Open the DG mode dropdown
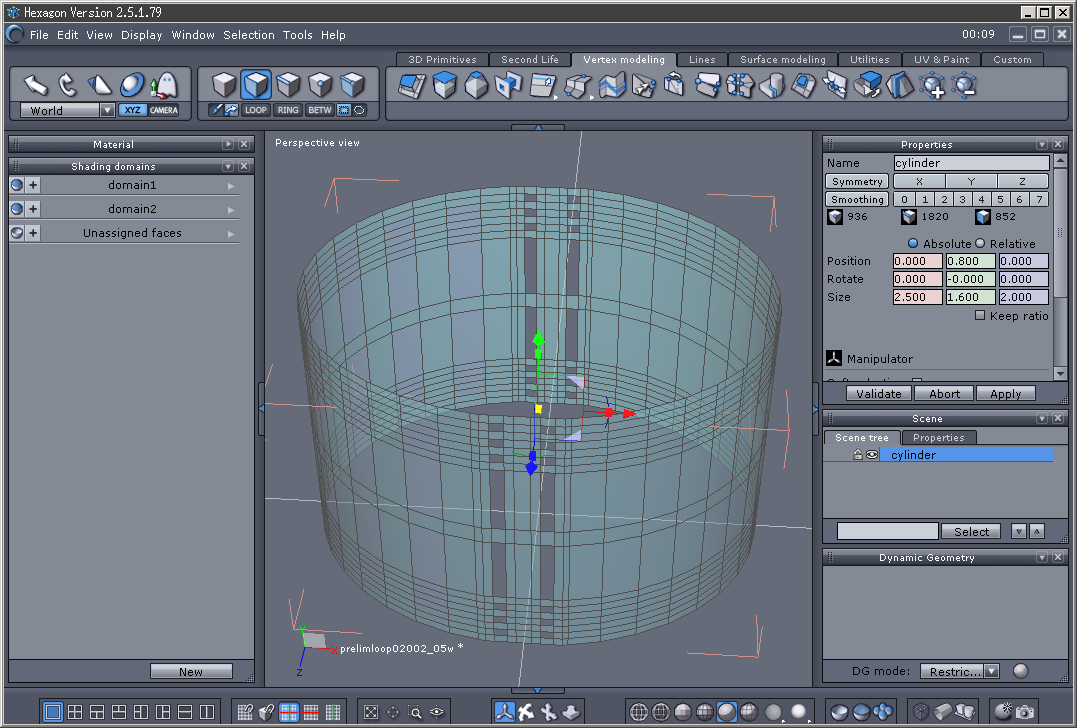The width and height of the screenshot is (1077, 728). click(991, 672)
